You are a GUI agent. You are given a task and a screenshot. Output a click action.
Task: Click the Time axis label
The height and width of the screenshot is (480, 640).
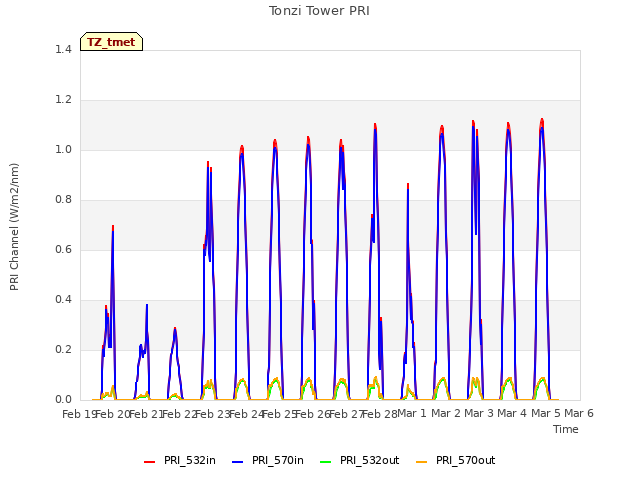pos(566,429)
